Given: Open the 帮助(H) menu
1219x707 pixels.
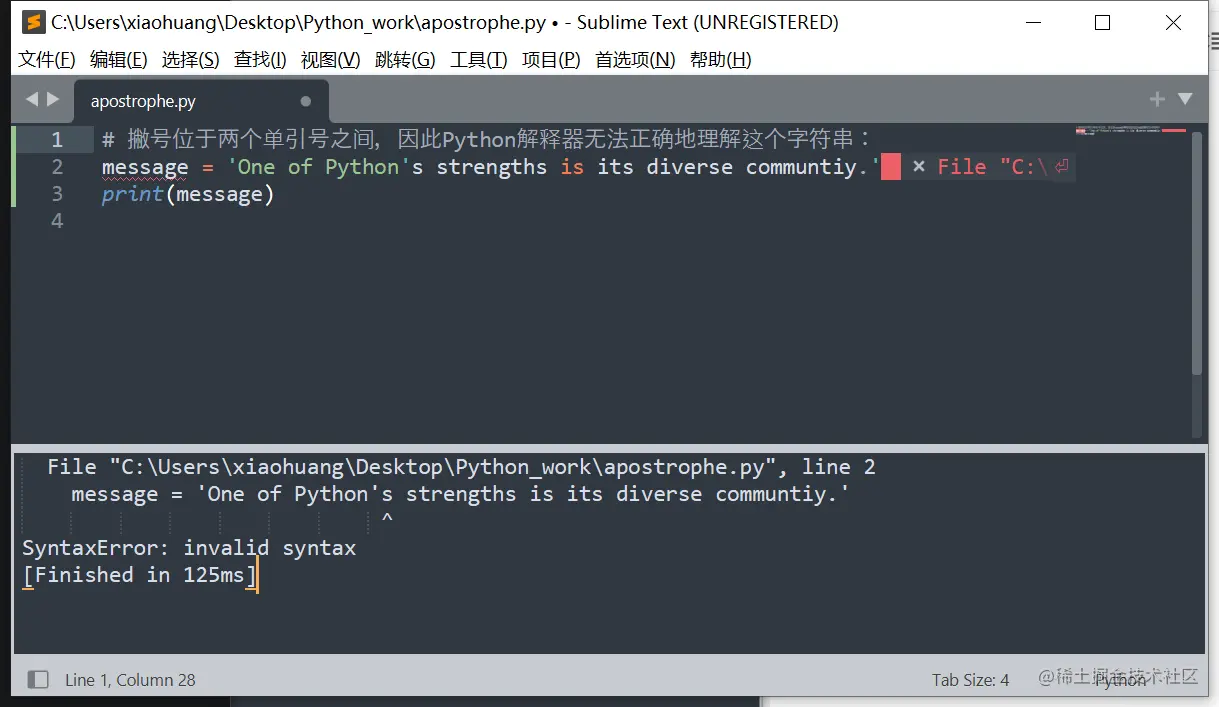Looking at the screenshot, I should [x=720, y=60].
